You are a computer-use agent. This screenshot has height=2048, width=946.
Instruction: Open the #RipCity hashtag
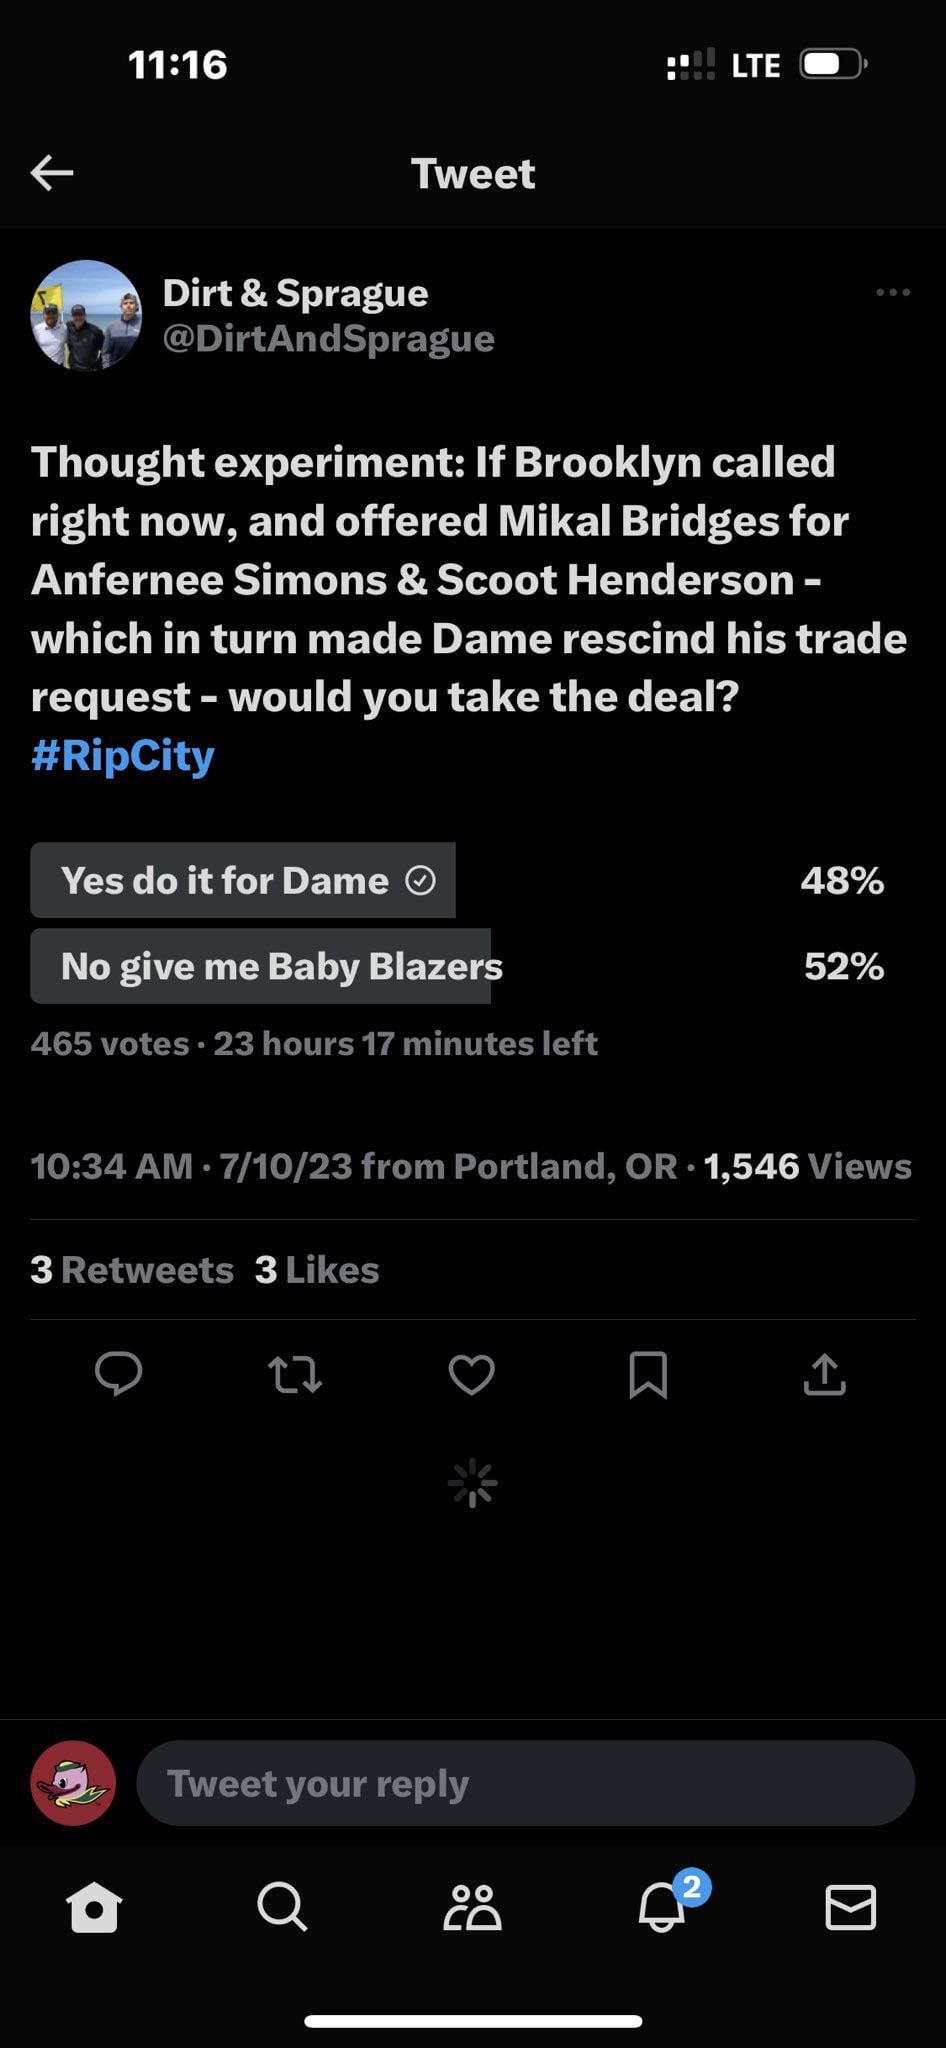122,756
